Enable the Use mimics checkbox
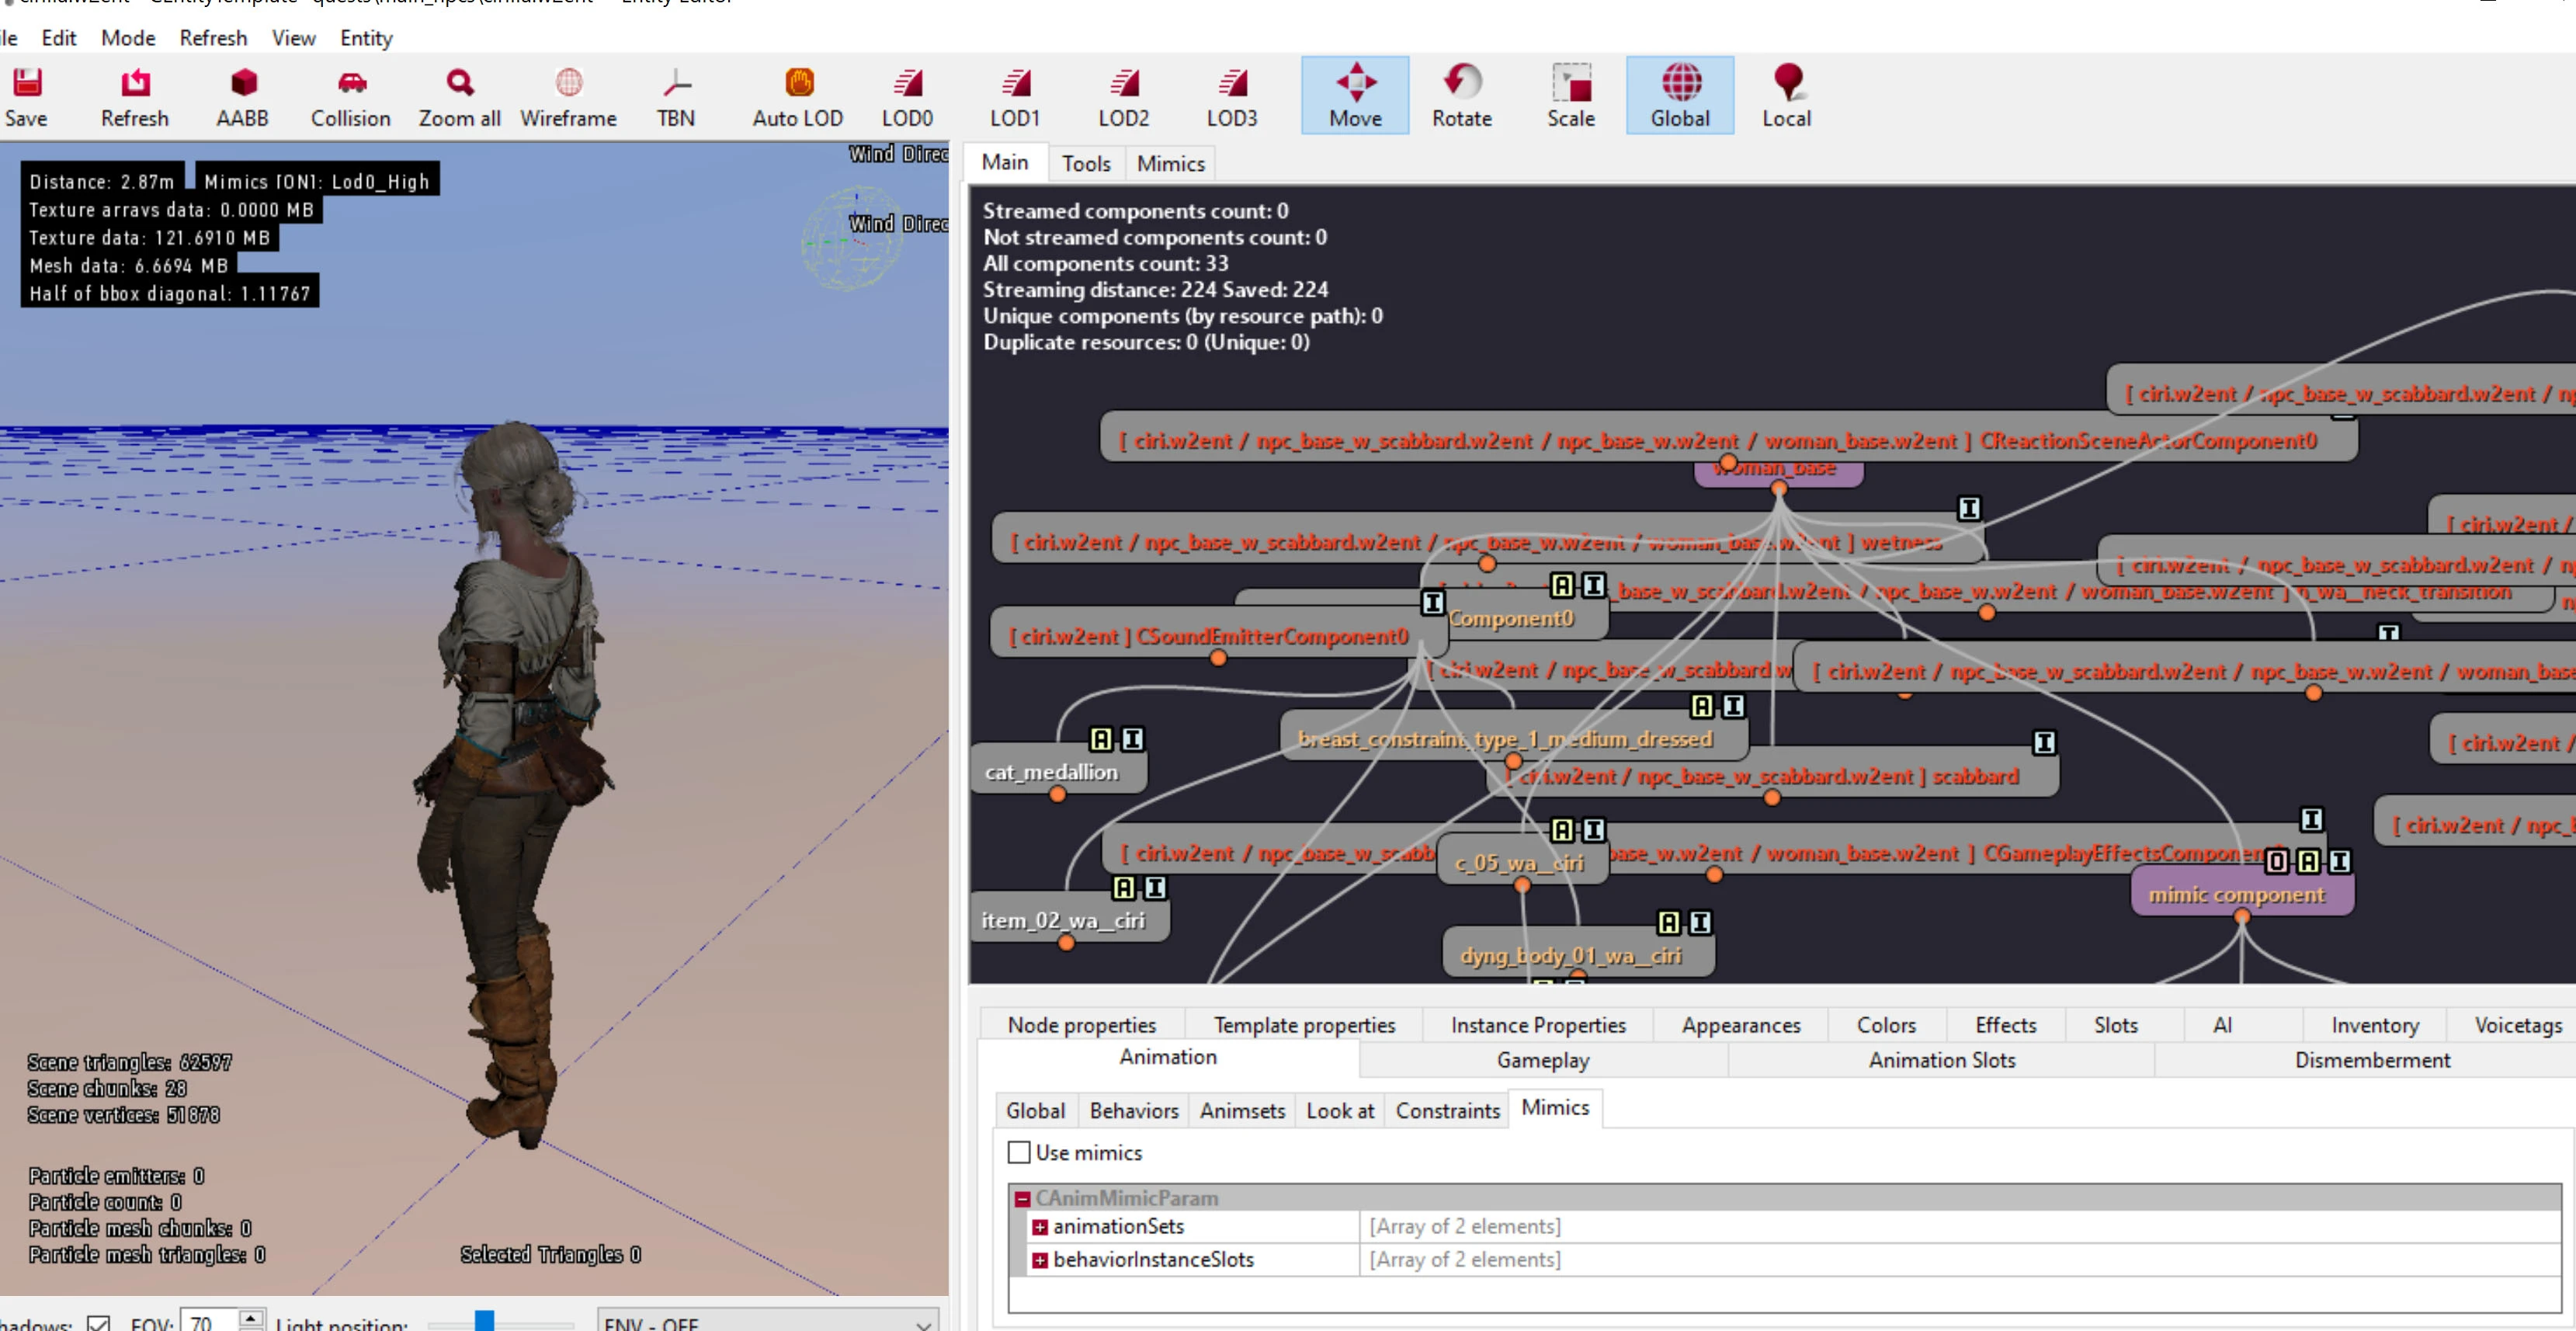The height and width of the screenshot is (1331, 2576). point(1019,1152)
